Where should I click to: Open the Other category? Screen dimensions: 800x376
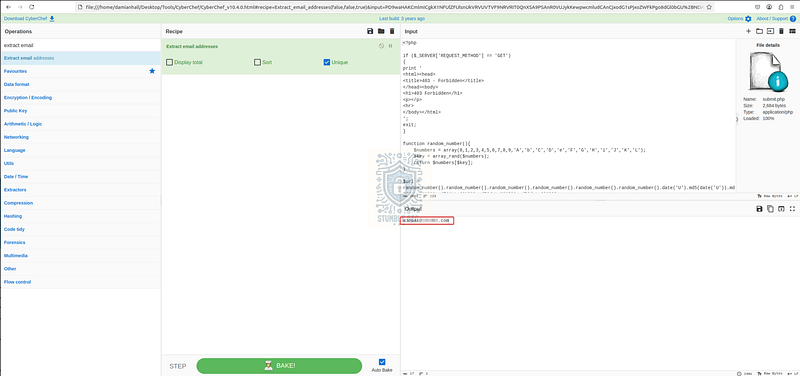[x=80, y=269]
